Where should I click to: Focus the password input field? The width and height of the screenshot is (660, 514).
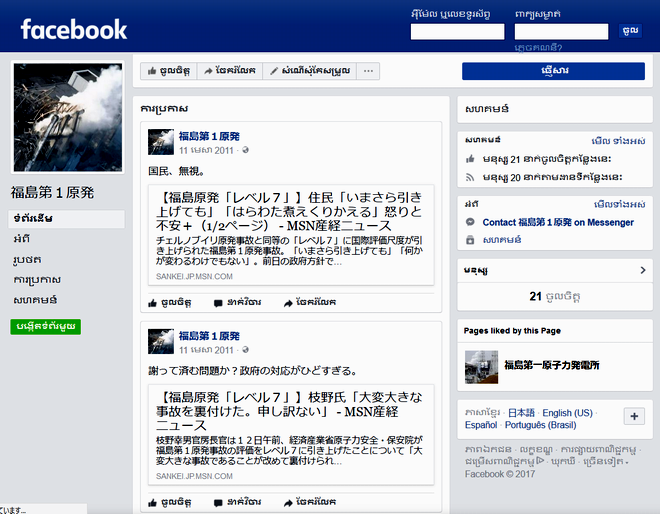click(561, 32)
